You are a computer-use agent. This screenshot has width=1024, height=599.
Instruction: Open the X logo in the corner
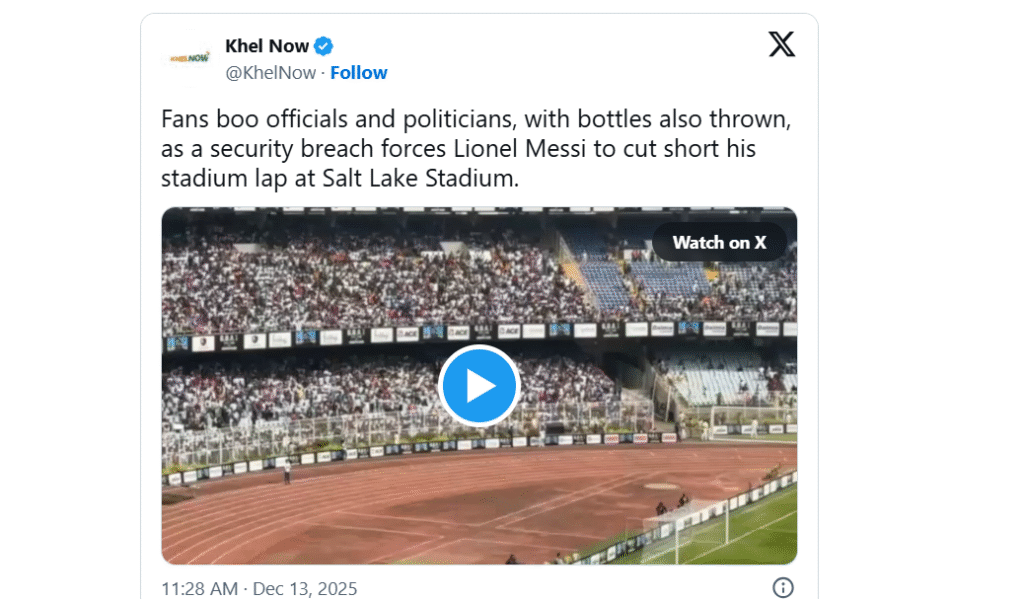click(781, 44)
